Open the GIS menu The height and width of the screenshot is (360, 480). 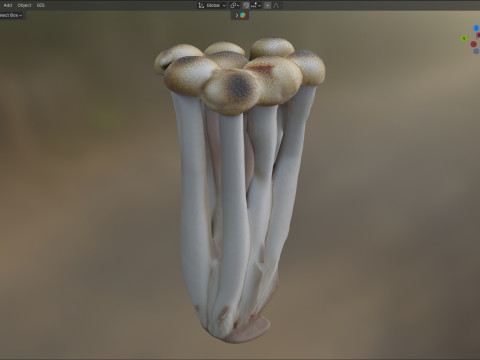click(41, 5)
